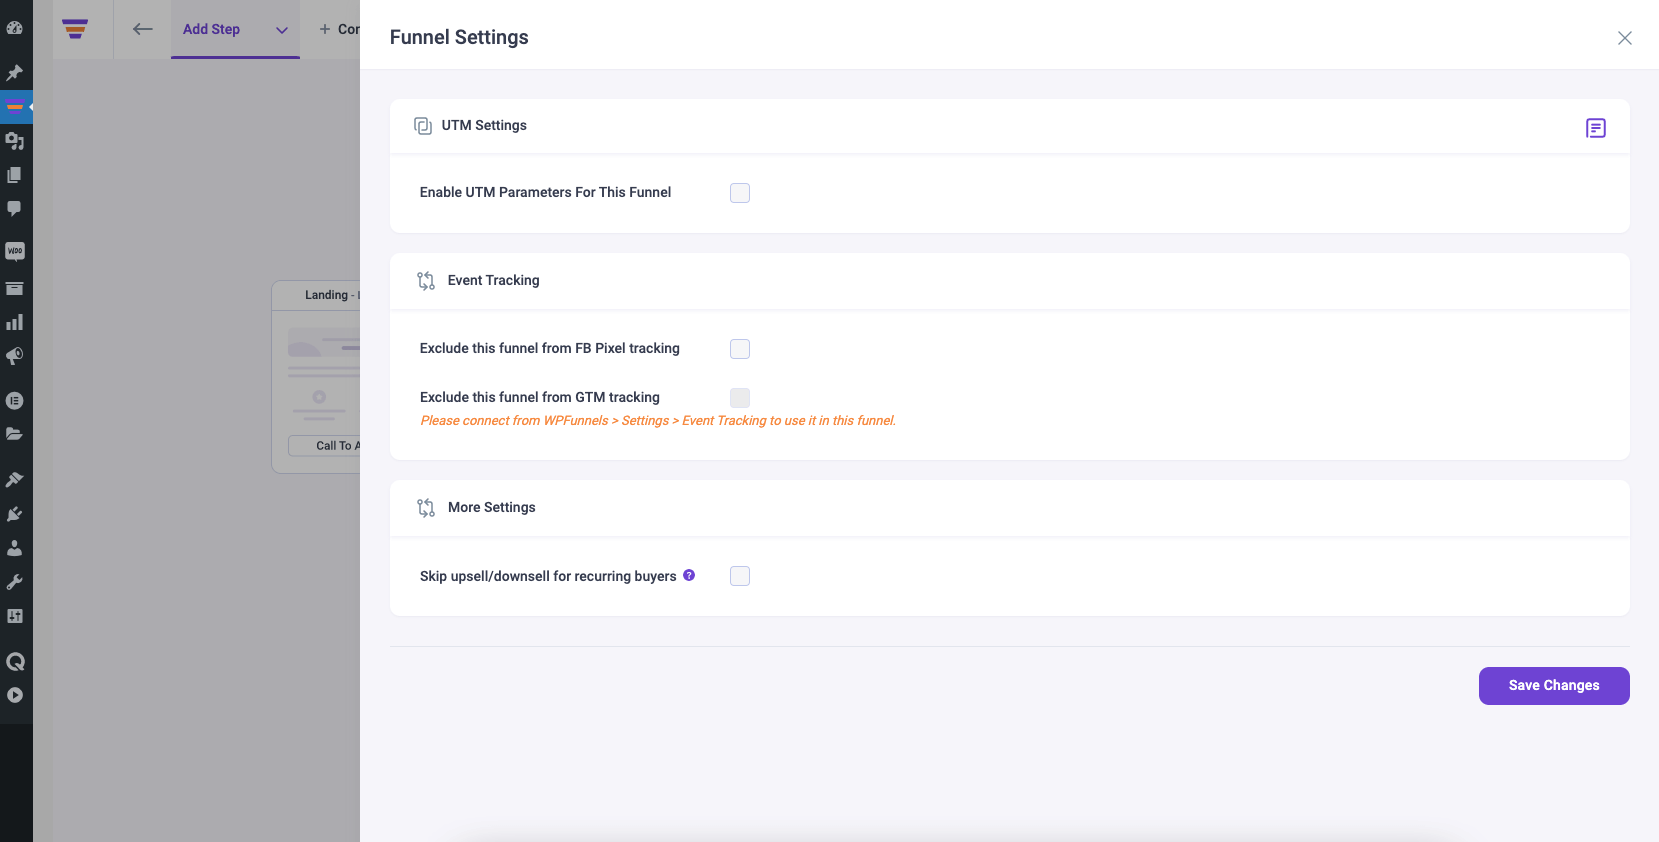Open the Elementor icon in sidebar
Viewport: 1659px width, 842px height.
[15, 401]
